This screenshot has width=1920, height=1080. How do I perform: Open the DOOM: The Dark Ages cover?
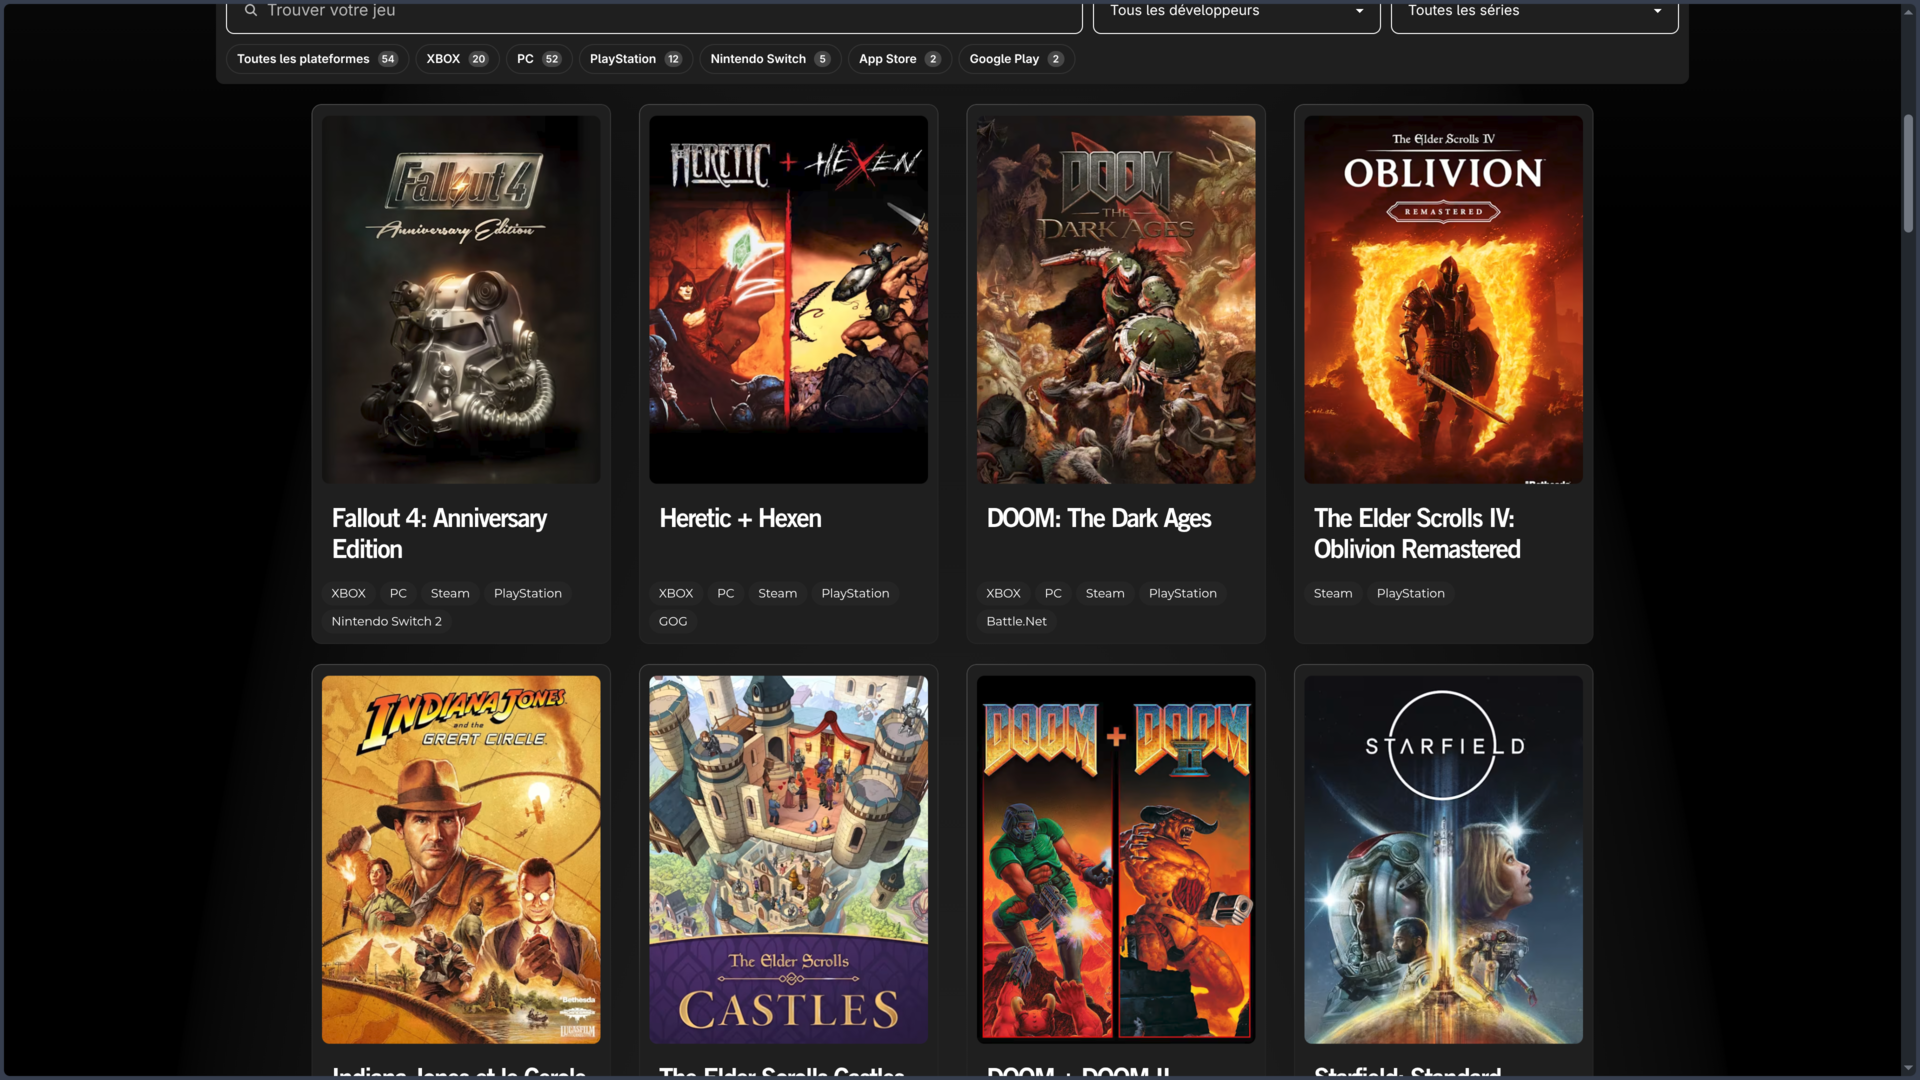point(1116,299)
